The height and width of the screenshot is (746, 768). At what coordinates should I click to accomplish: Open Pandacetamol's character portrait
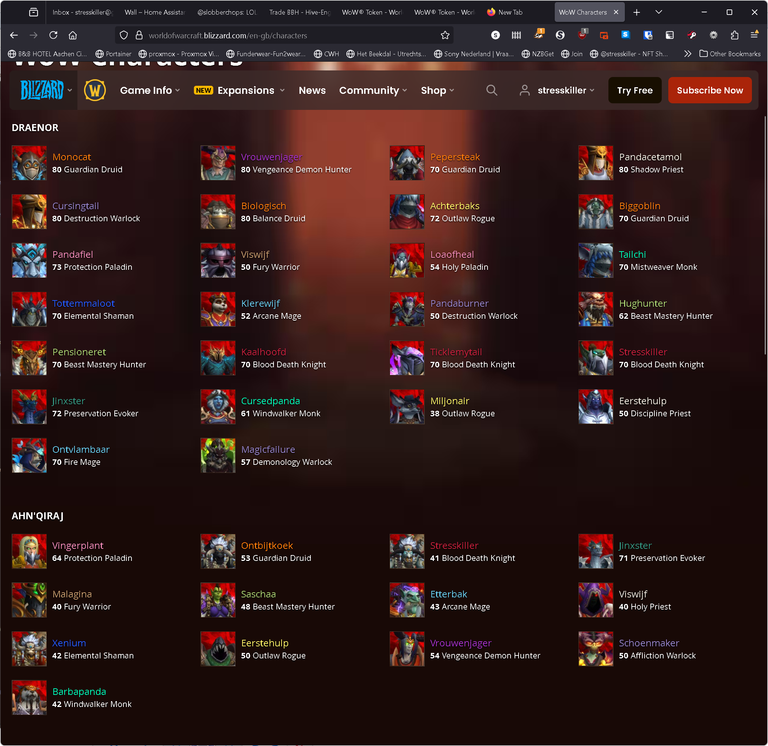point(596,163)
